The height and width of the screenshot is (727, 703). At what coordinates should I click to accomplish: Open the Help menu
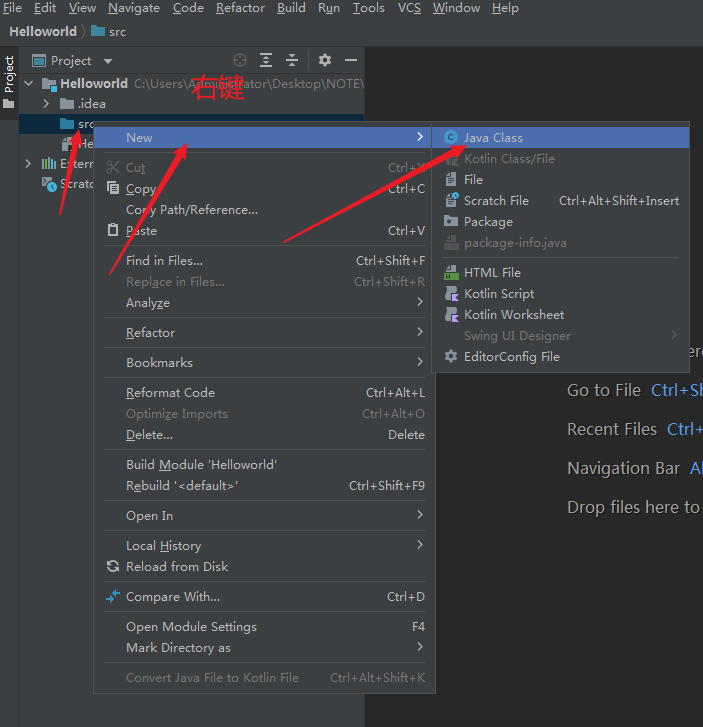(x=505, y=8)
